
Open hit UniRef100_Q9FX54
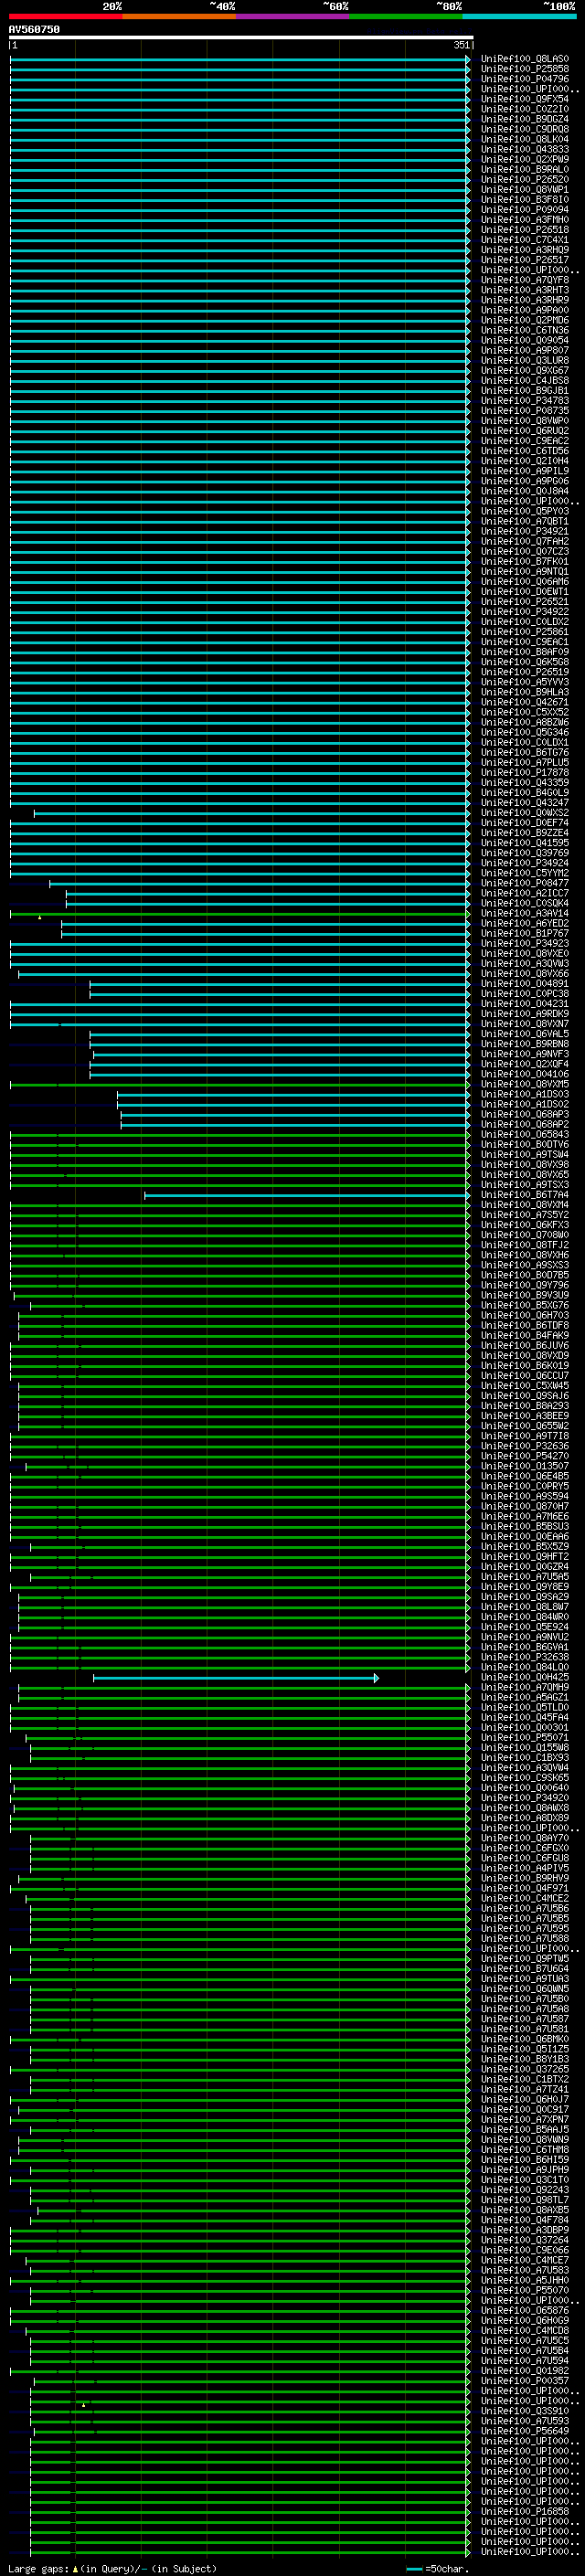(x=525, y=99)
